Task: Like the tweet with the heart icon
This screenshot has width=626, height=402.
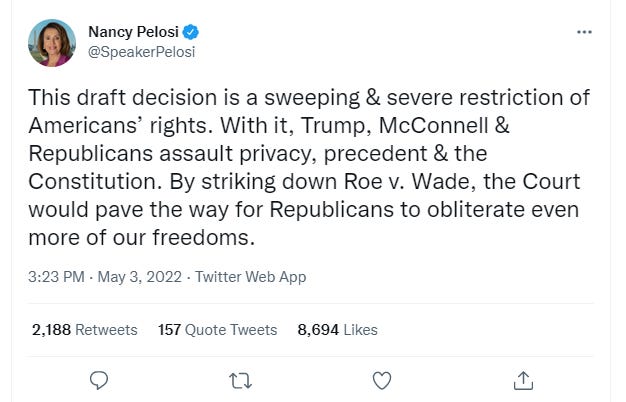Action: (381, 380)
